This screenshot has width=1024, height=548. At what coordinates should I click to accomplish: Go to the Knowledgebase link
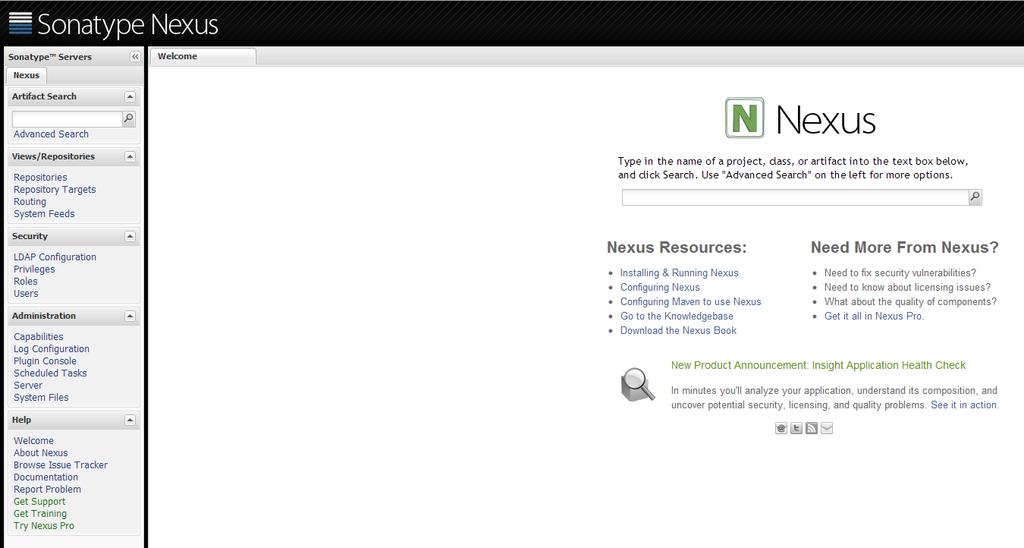[677, 316]
